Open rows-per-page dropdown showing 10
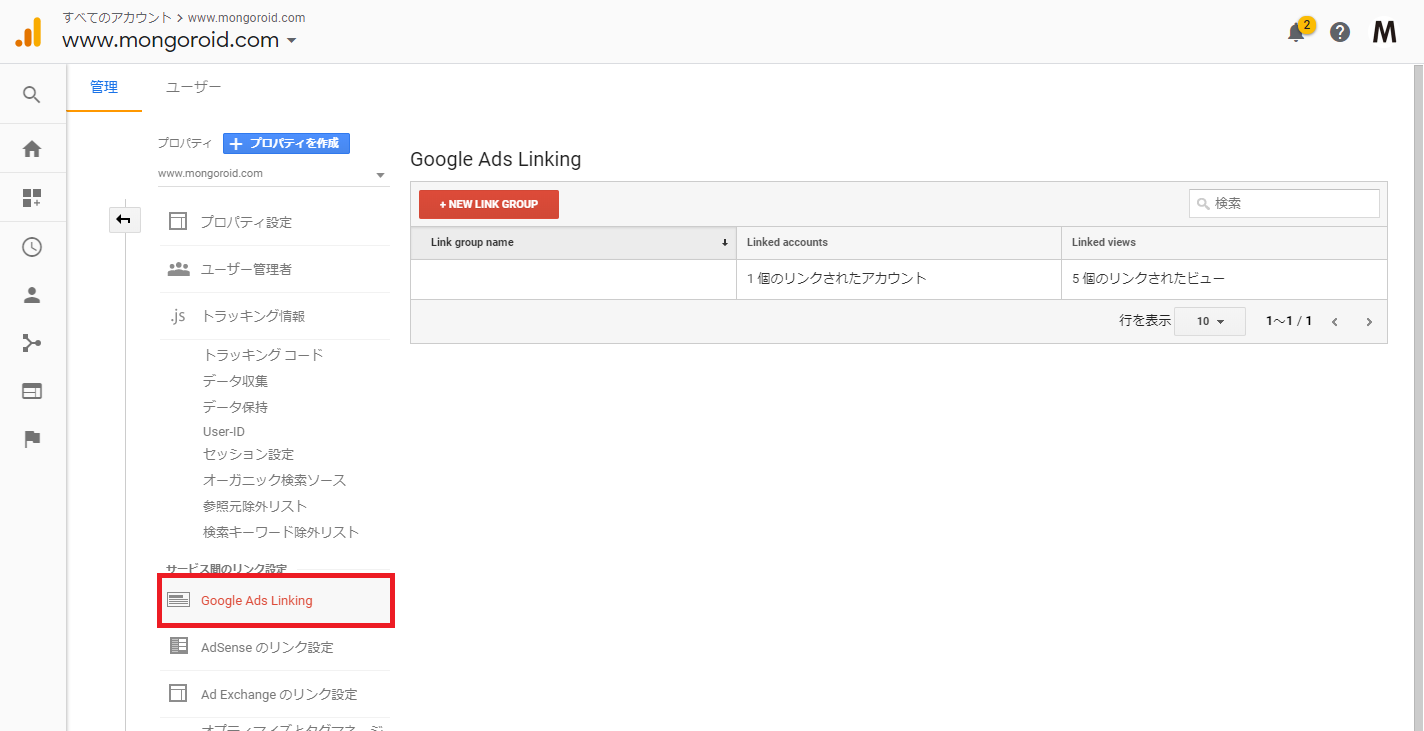Screen dimensions: 1424x731 pyautogui.click(x=1210, y=322)
